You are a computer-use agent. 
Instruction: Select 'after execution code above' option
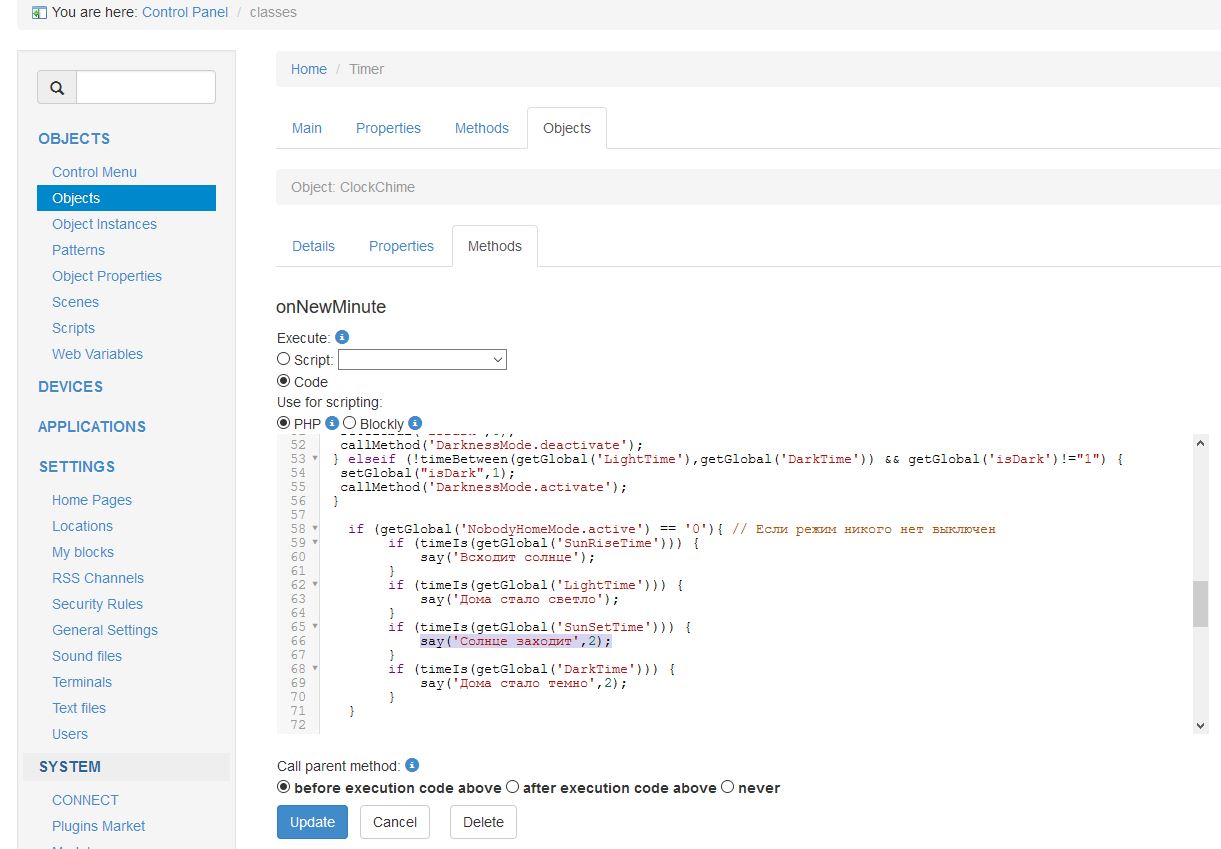tap(512, 787)
